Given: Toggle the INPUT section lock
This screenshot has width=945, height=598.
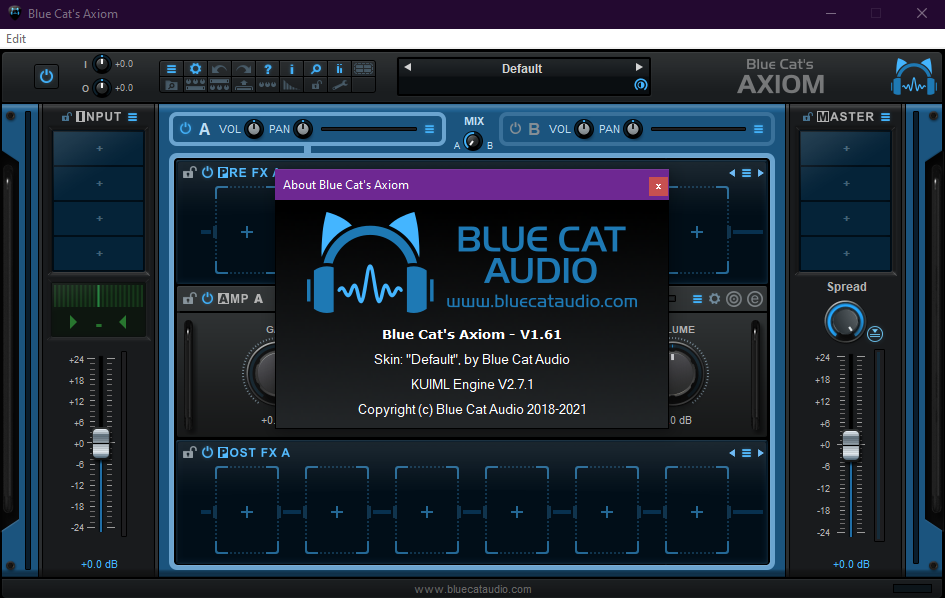Looking at the screenshot, I should (x=67, y=116).
